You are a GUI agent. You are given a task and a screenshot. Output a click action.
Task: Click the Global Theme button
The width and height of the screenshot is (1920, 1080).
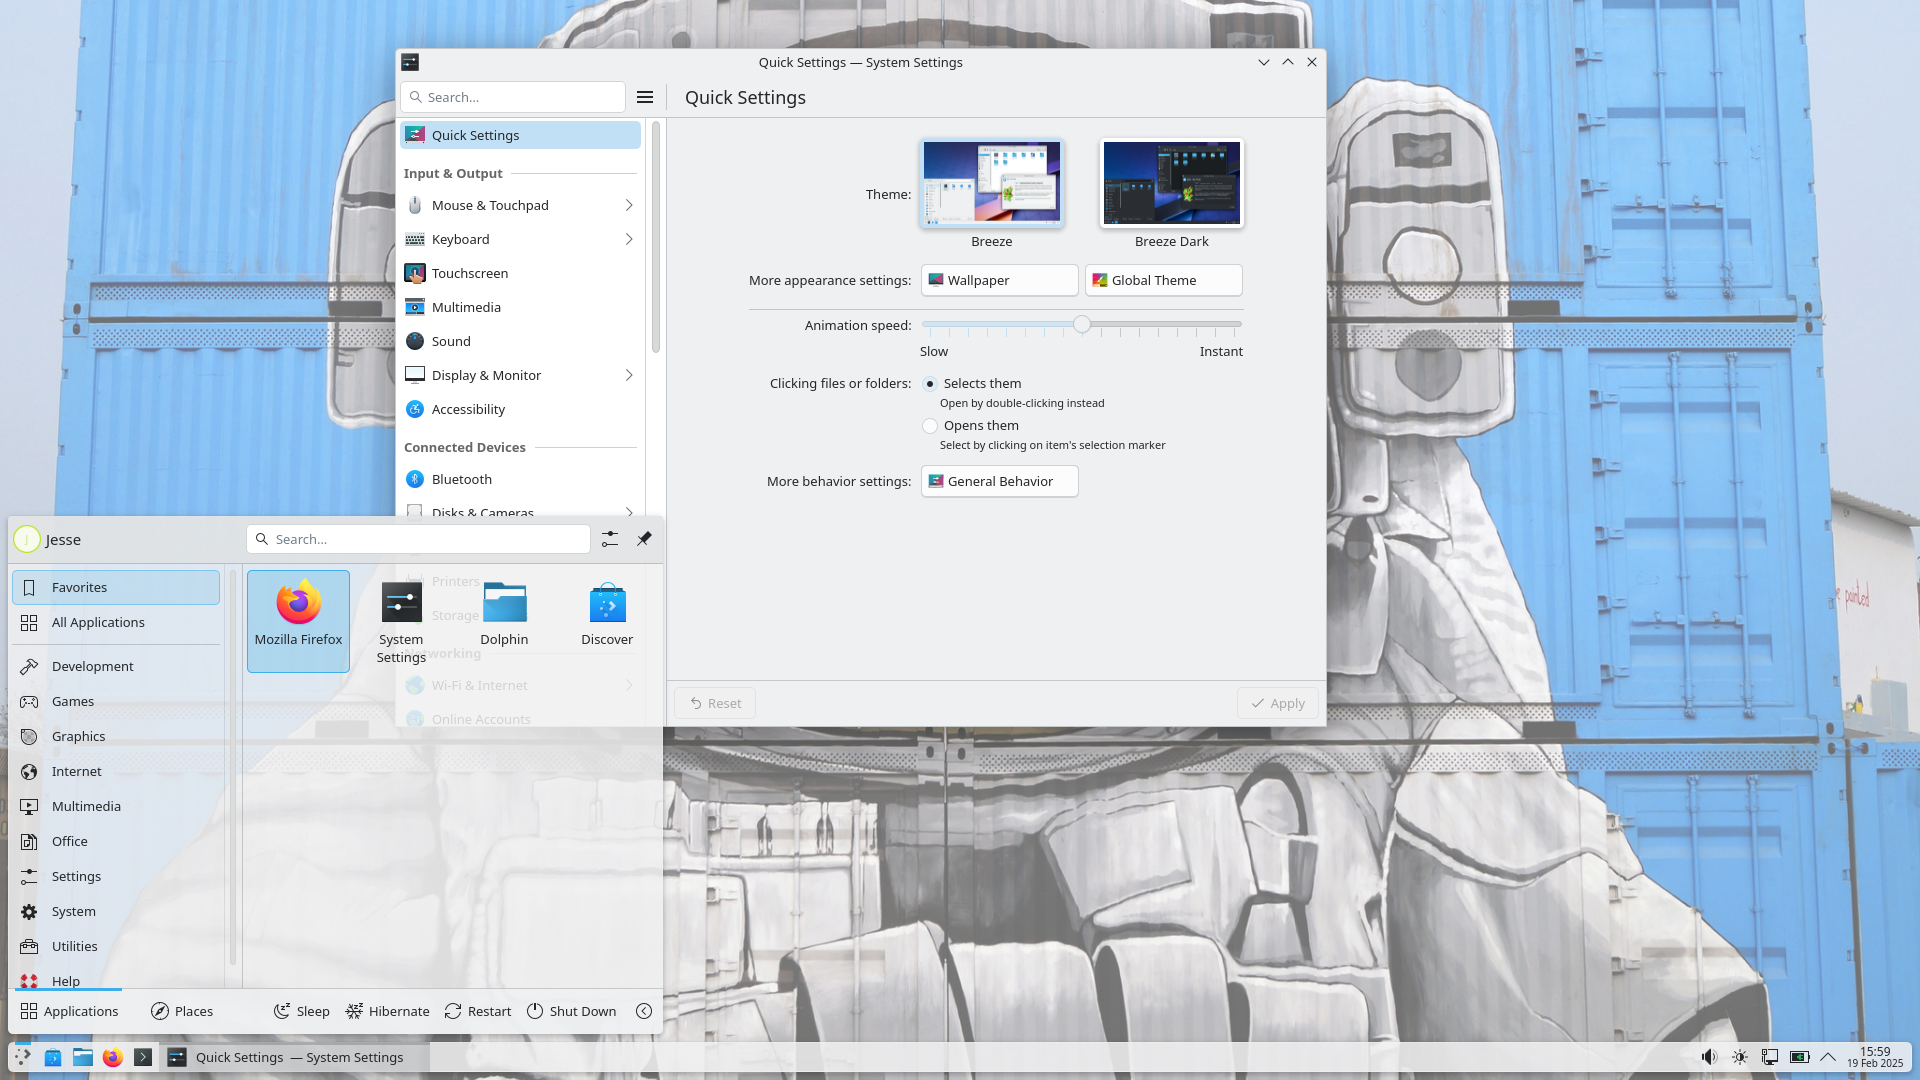tap(1163, 280)
